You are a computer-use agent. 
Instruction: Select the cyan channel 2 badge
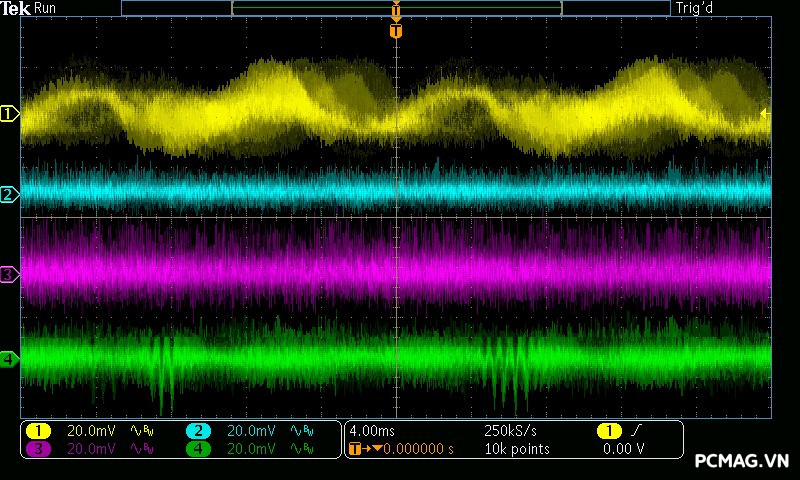[x=198, y=431]
